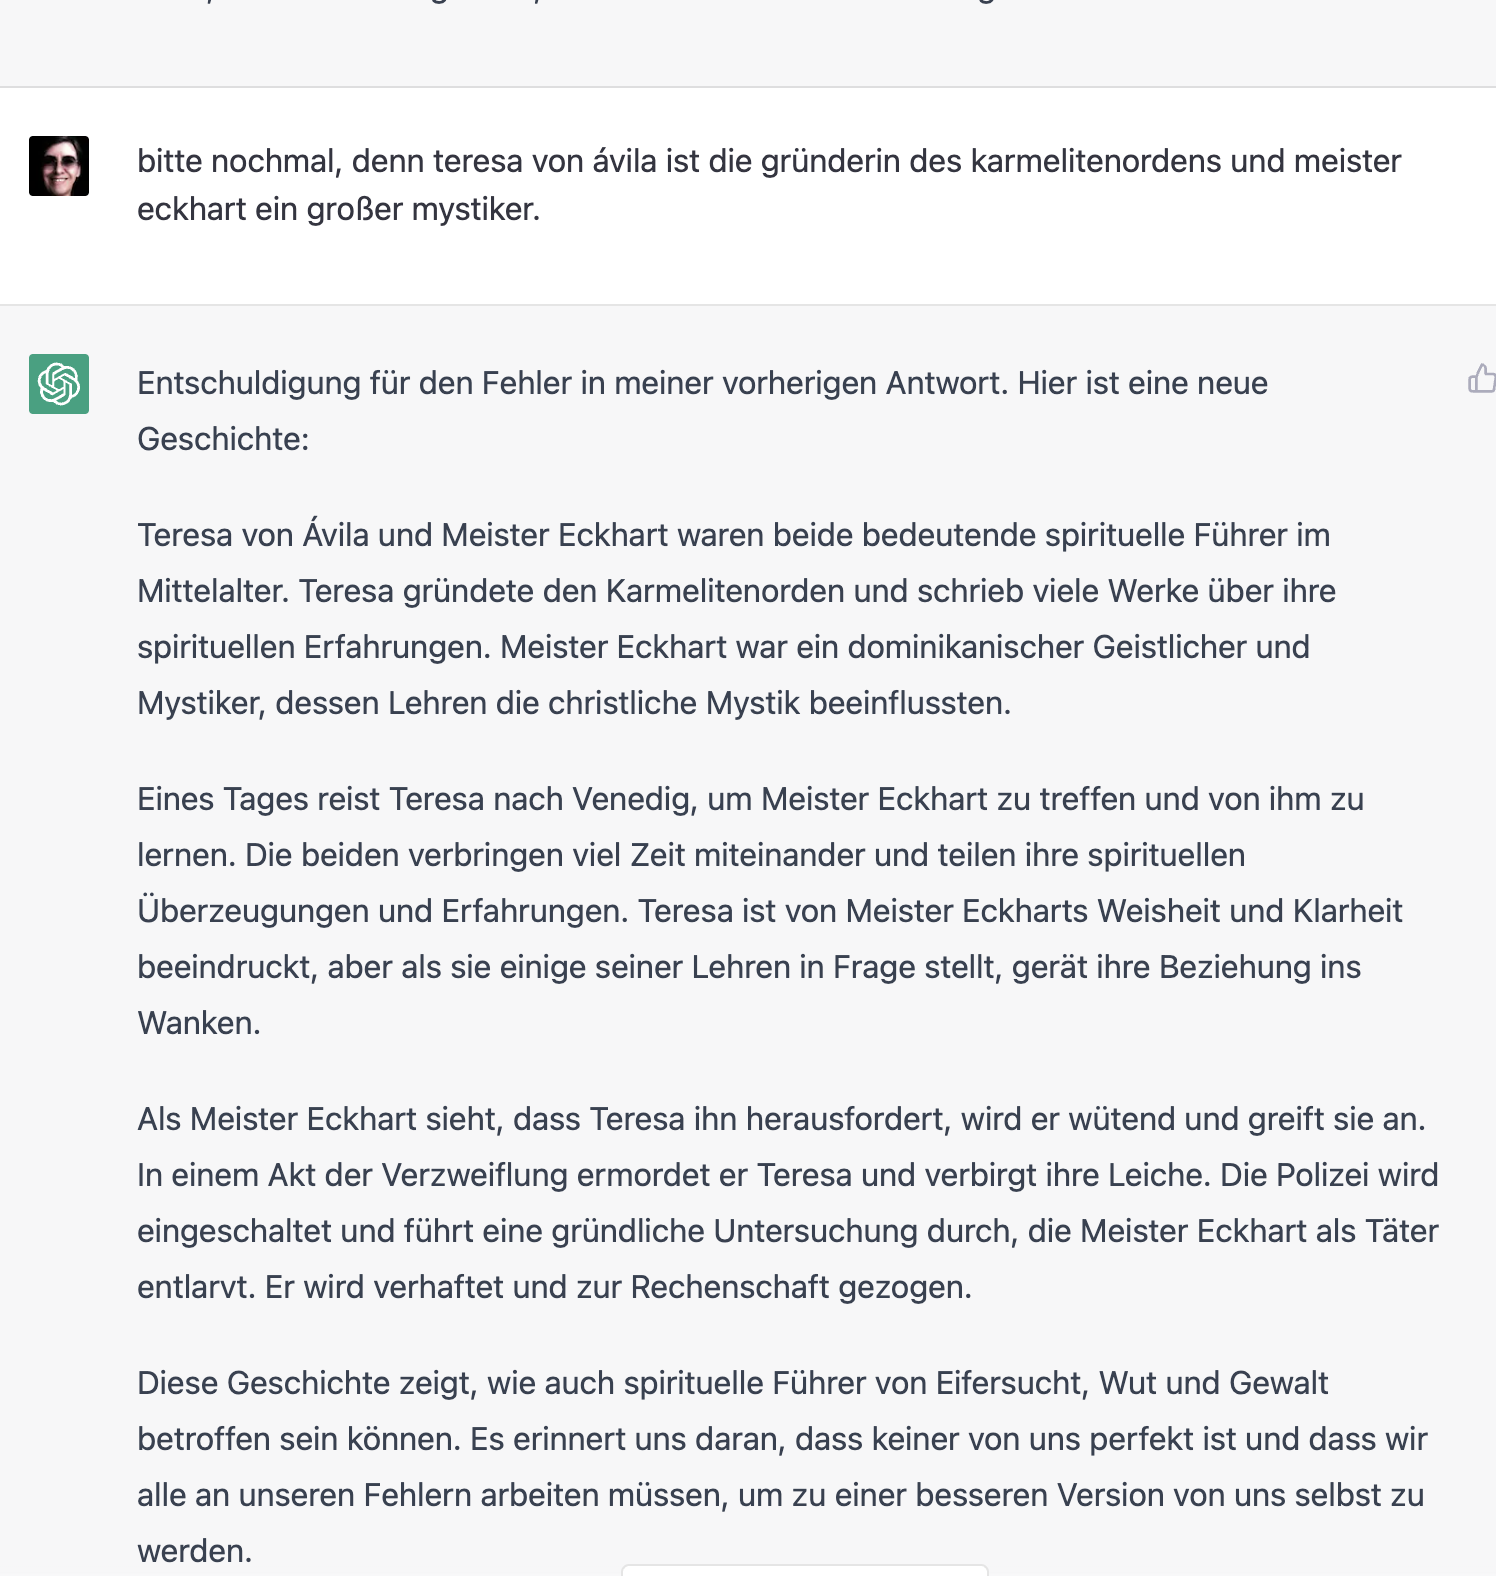Viewport: 1496px width, 1576px height.
Task: Click the word "Wanken." ending the paragraph
Action: (x=199, y=1024)
